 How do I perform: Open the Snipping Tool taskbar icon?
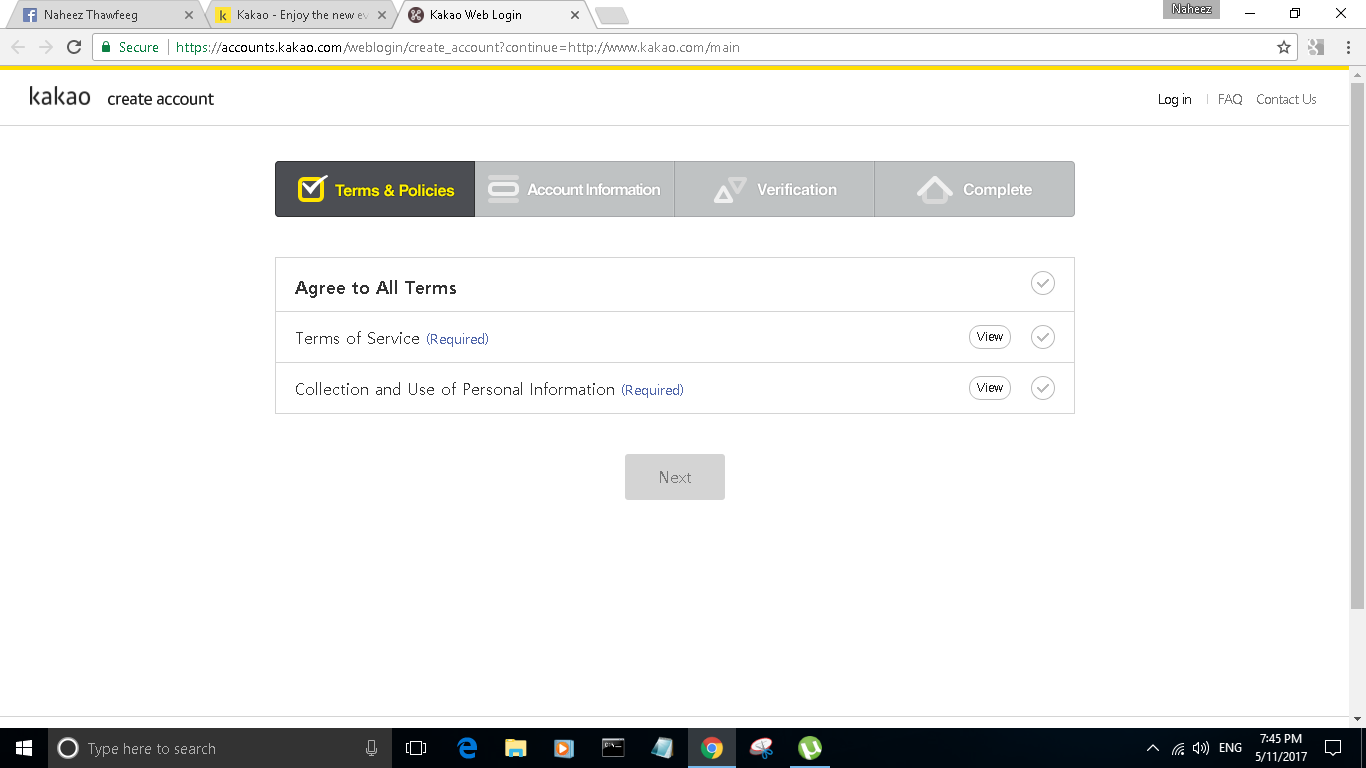(x=761, y=748)
